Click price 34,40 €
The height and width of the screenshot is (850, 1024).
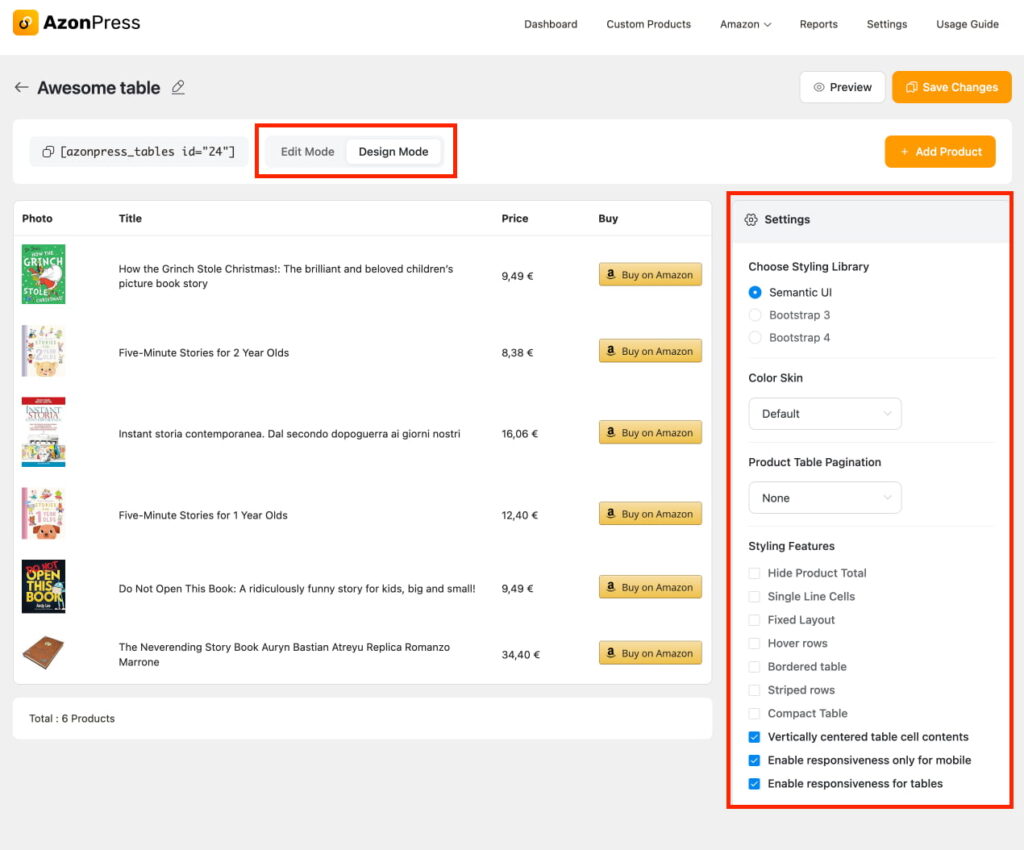point(520,655)
